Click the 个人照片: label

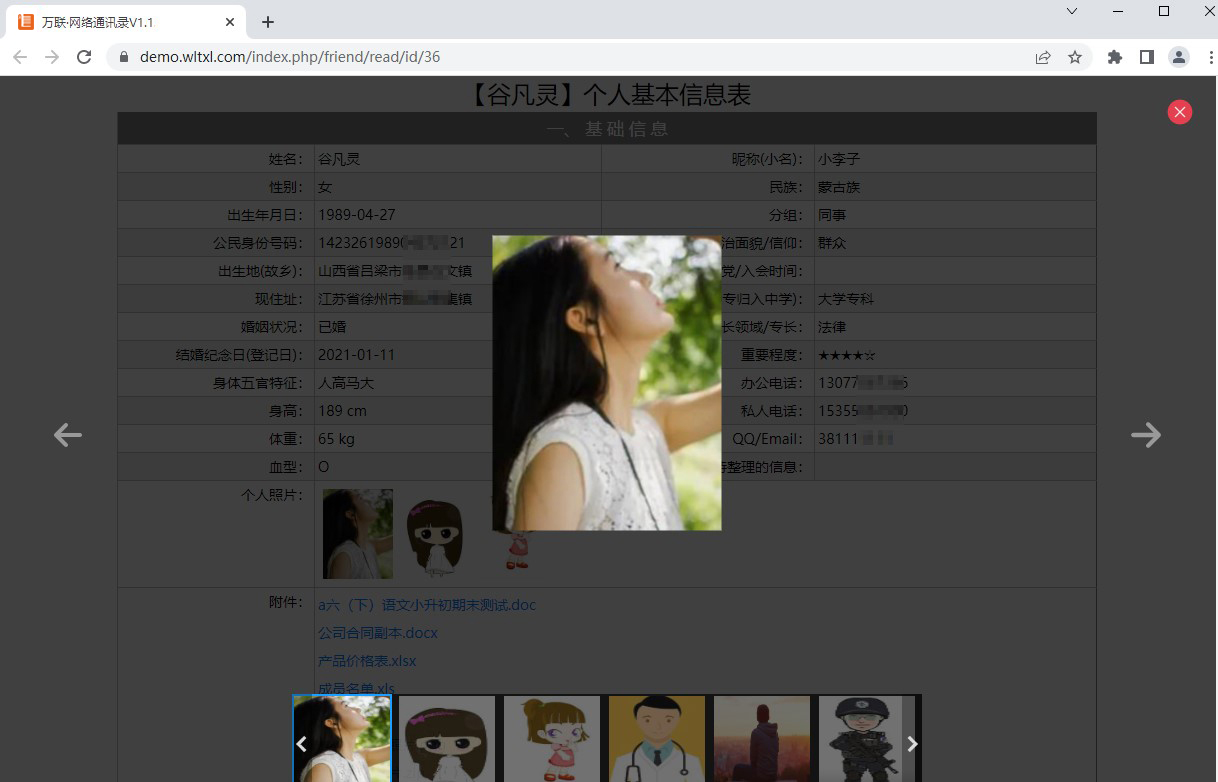pos(272,495)
